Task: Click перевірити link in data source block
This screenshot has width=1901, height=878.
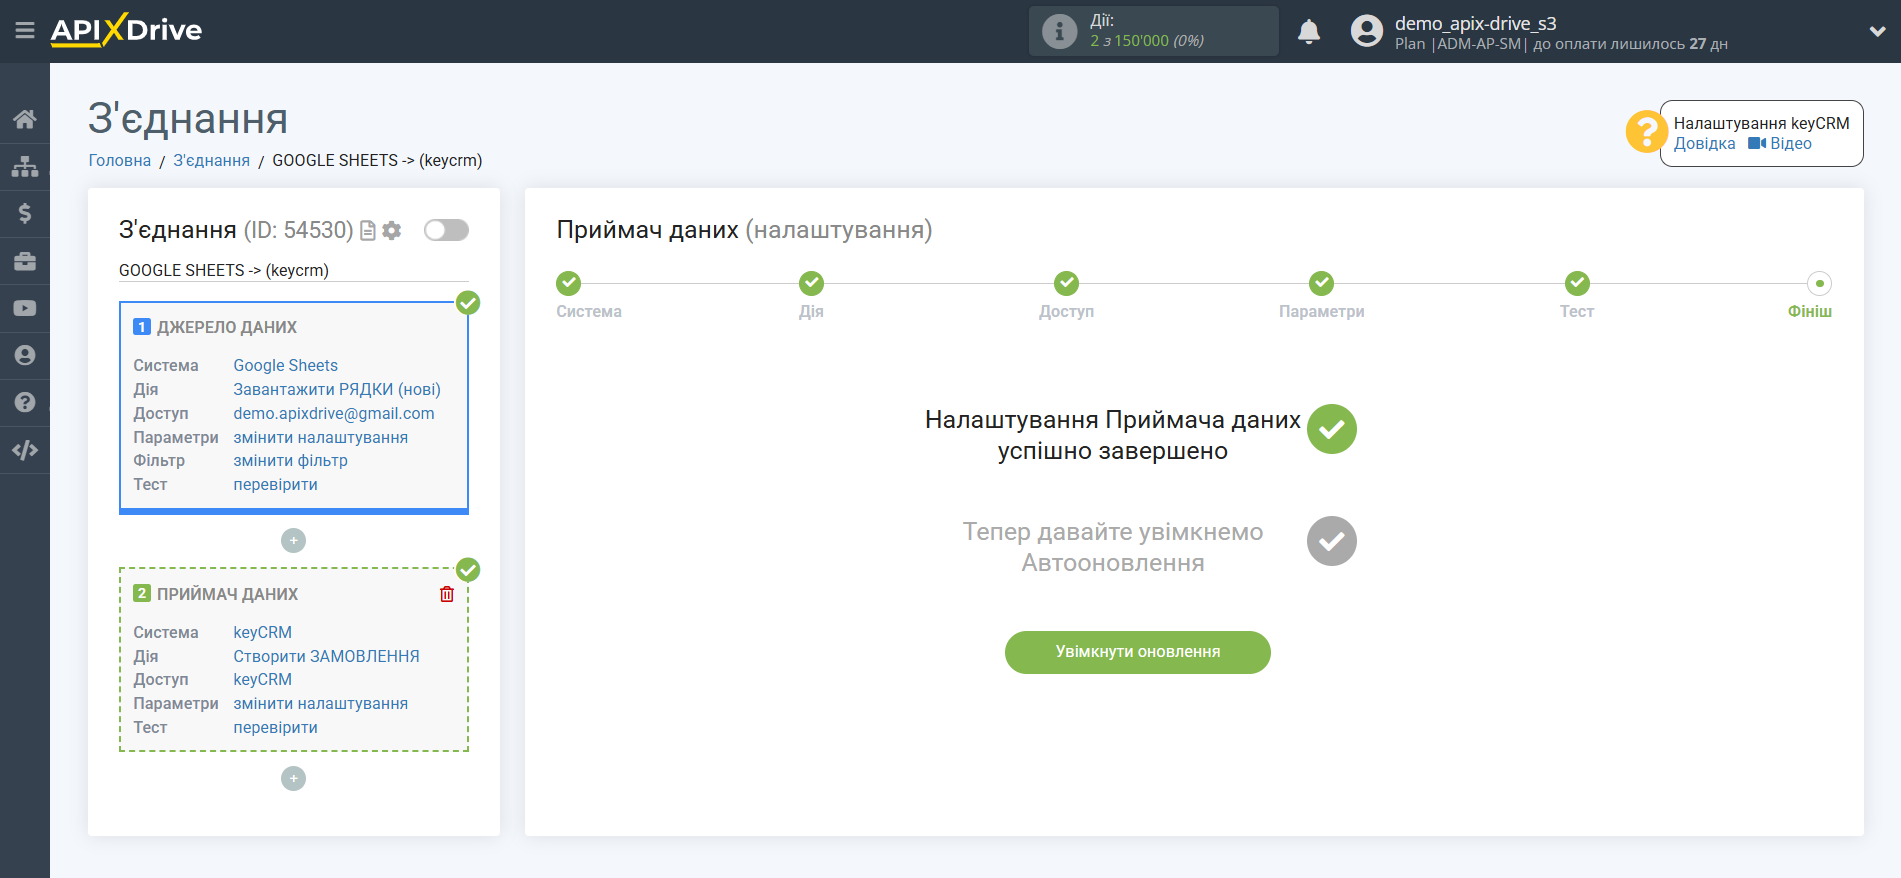Action: coord(275,484)
